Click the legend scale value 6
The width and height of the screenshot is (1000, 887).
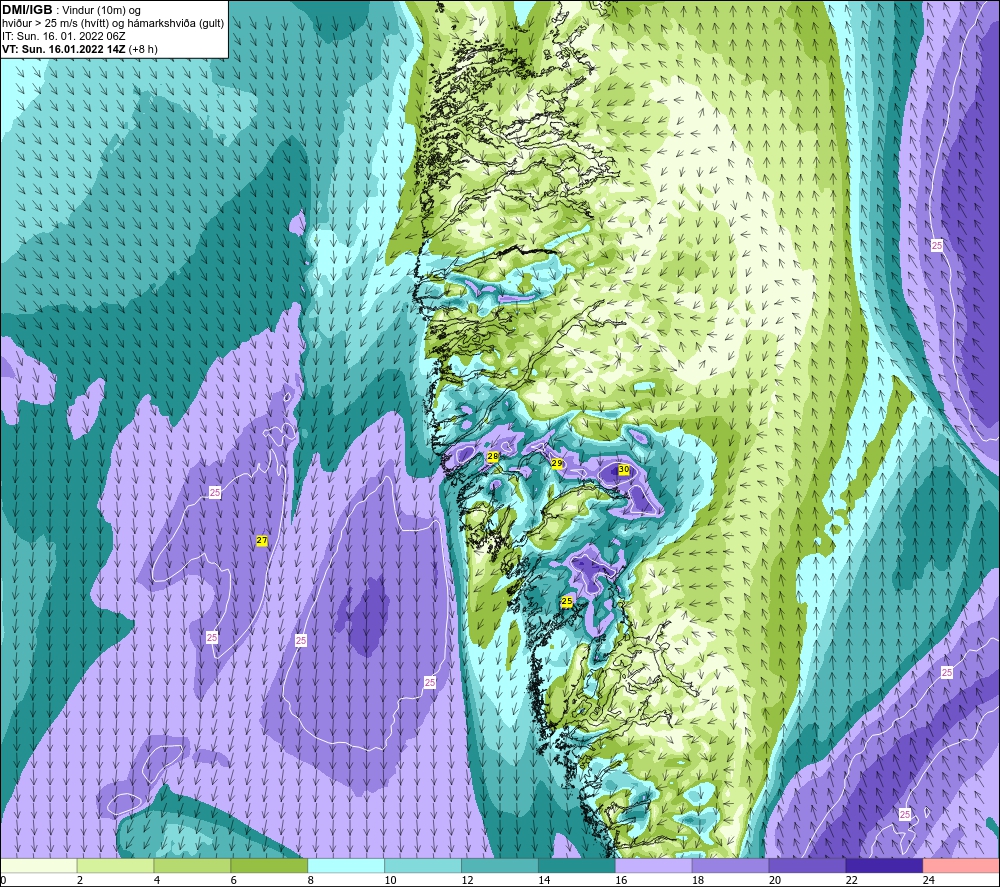pos(233,880)
